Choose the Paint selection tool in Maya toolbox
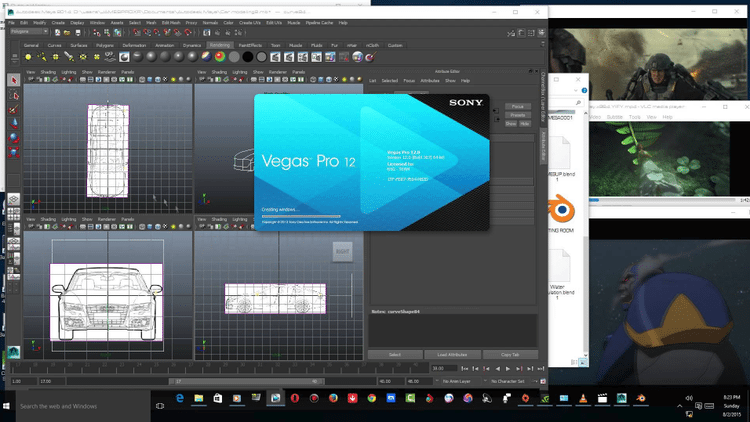The width and height of the screenshot is (750, 422). tap(14, 110)
